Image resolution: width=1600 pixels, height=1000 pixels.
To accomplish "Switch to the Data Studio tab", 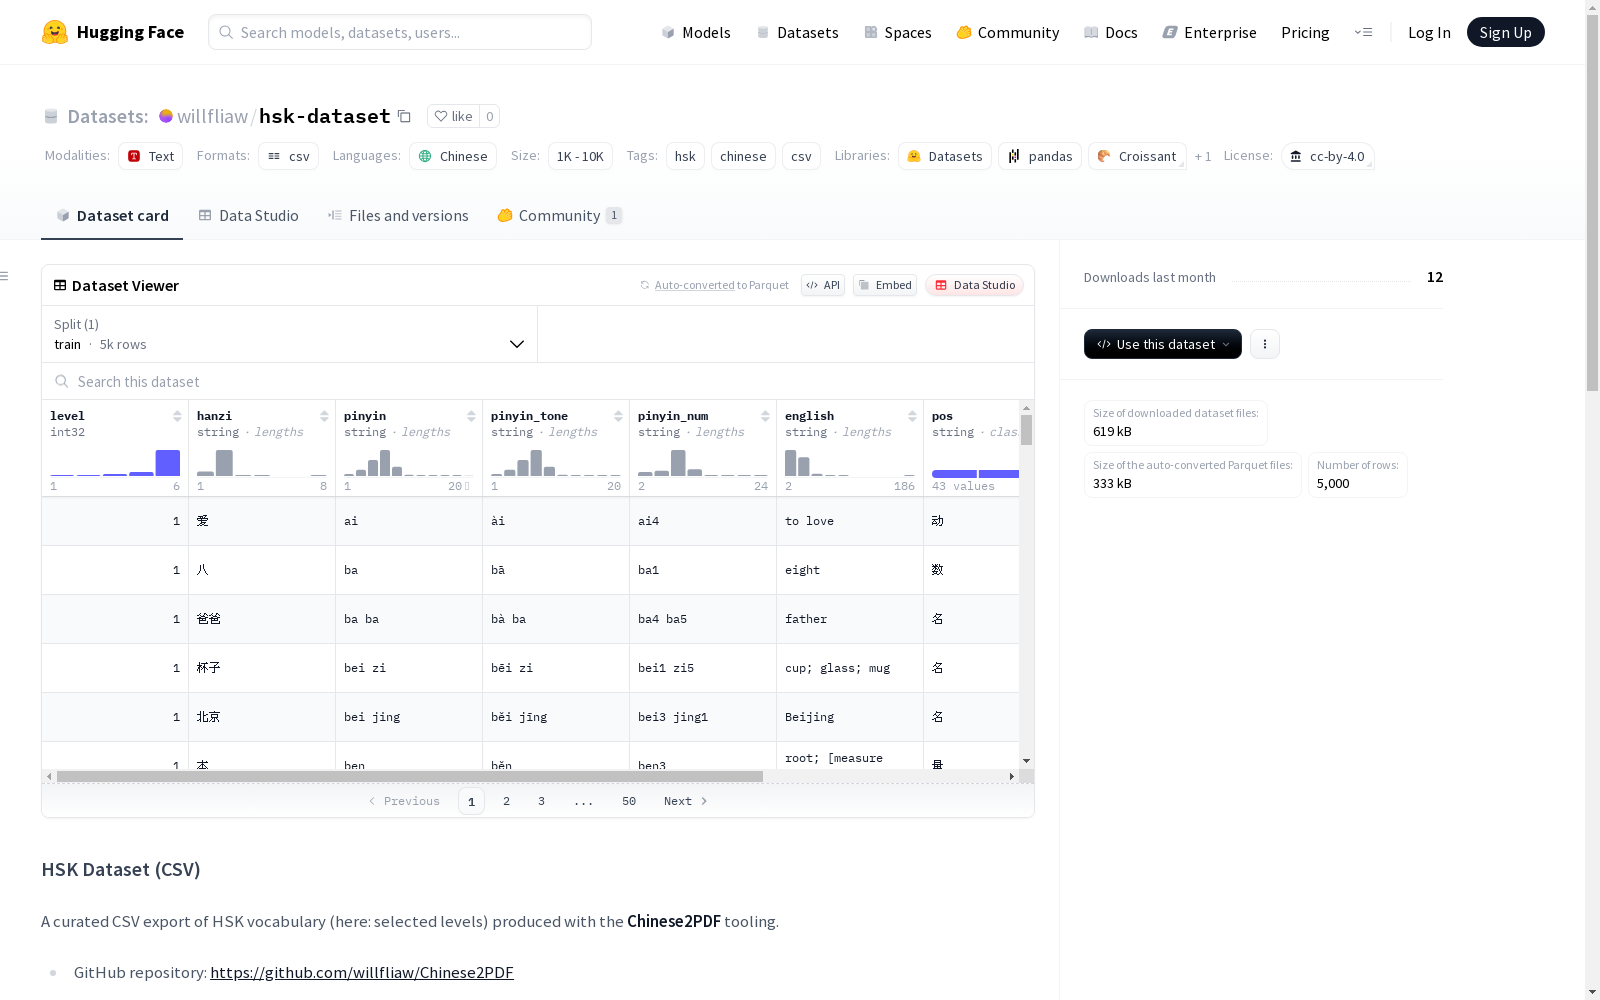I will click(x=249, y=216).
